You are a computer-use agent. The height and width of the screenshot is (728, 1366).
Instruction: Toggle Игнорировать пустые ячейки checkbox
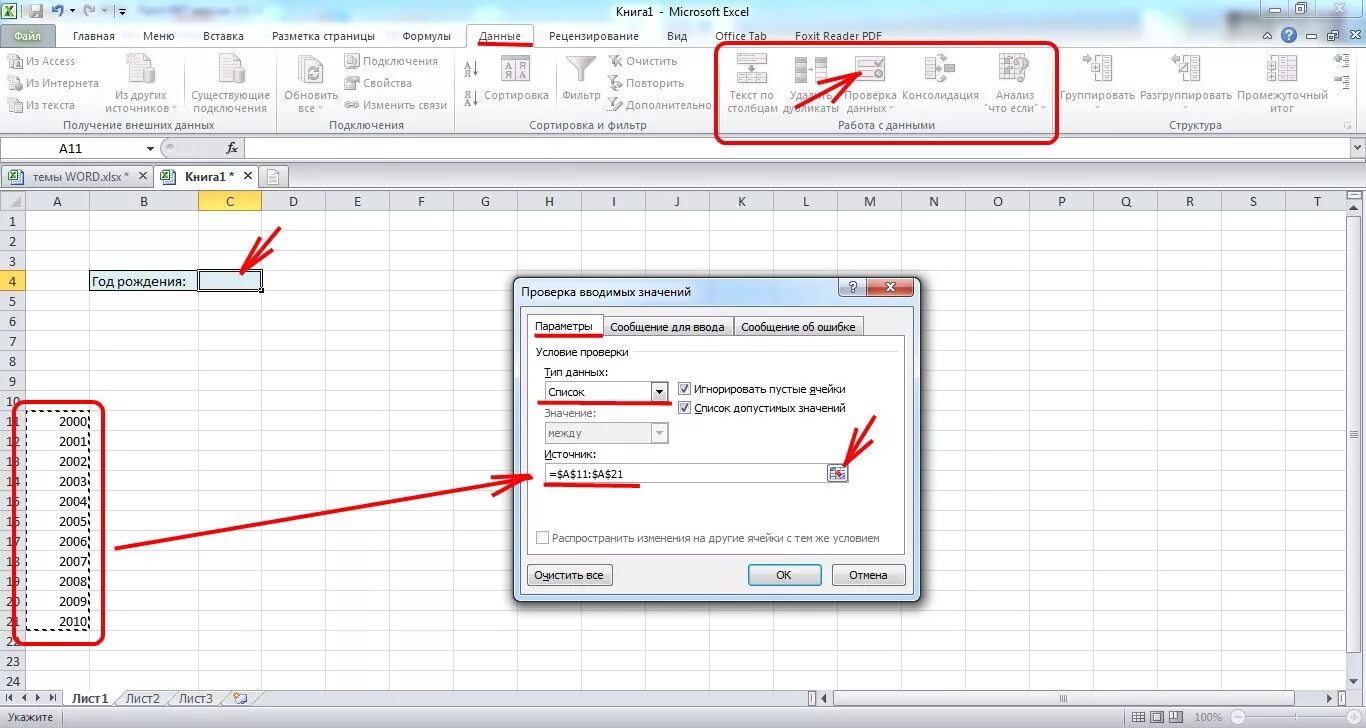(x=684, y=389)
